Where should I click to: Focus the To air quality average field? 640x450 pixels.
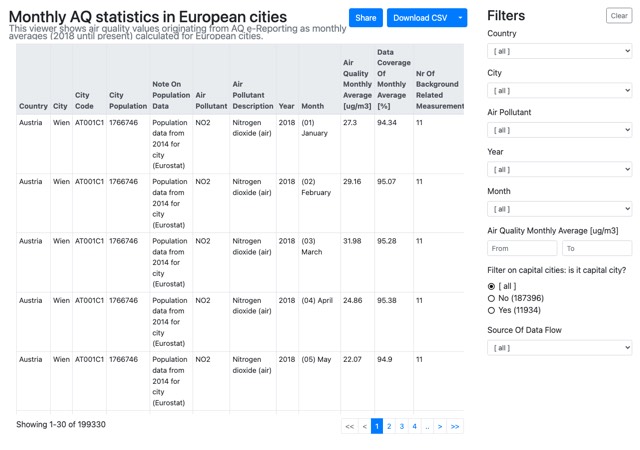tap(597, 248)
